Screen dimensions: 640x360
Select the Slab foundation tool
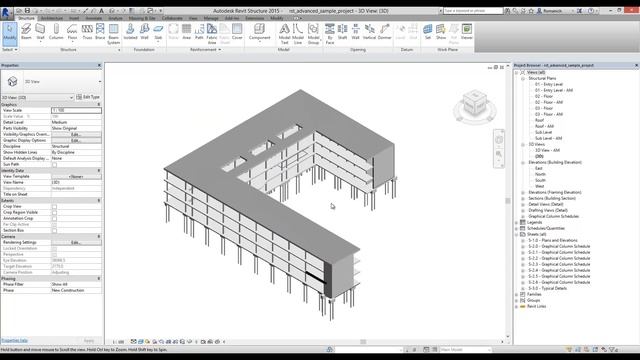click(158, 32)
